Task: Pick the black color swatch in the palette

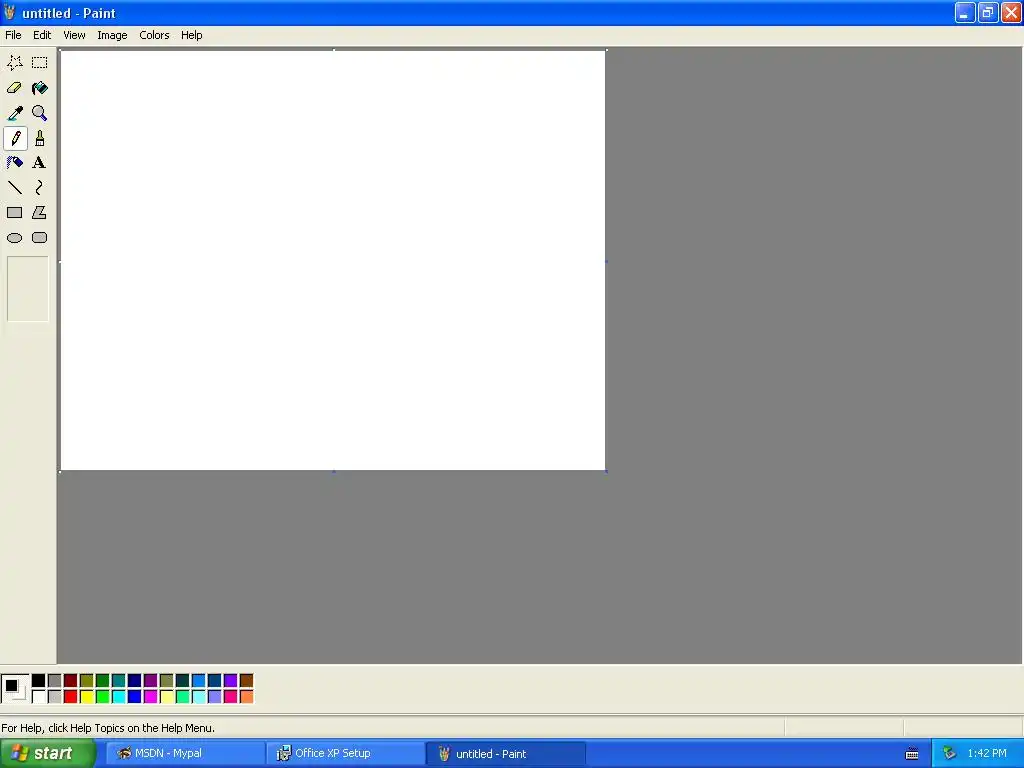Action: (39, 681)
